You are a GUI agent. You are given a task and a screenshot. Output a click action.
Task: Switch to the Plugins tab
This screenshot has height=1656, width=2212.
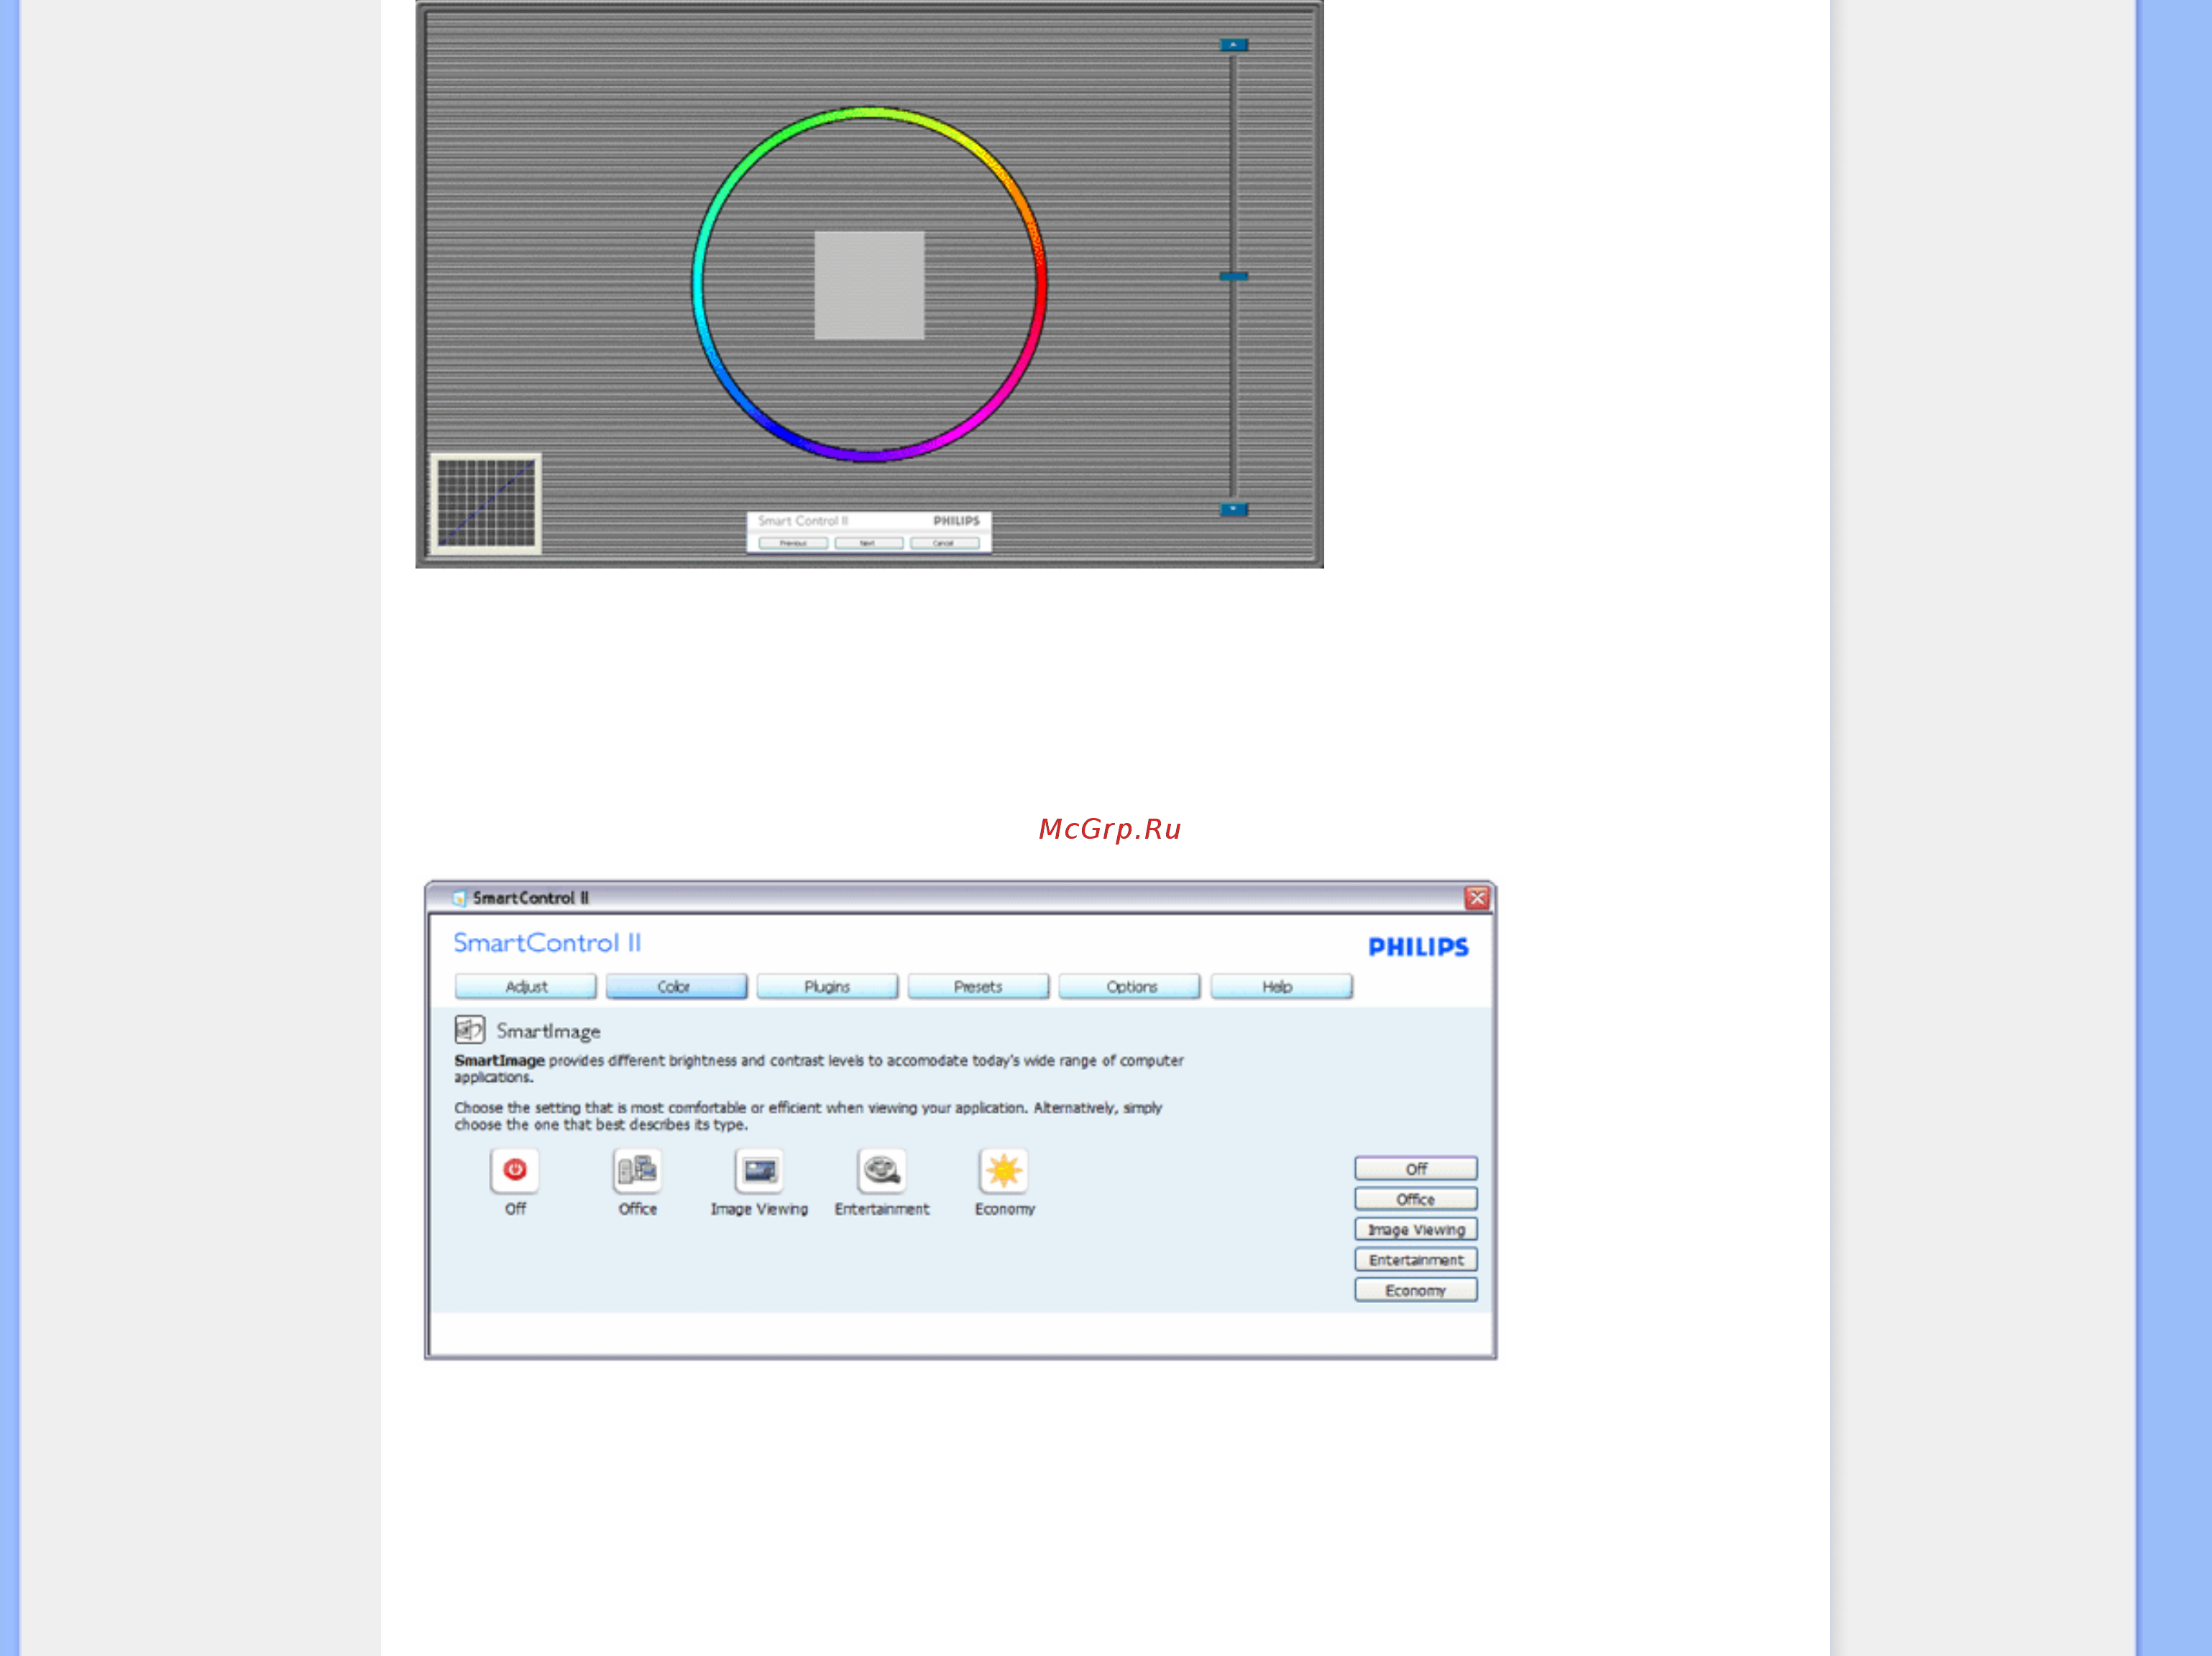(x=827, y=986)
